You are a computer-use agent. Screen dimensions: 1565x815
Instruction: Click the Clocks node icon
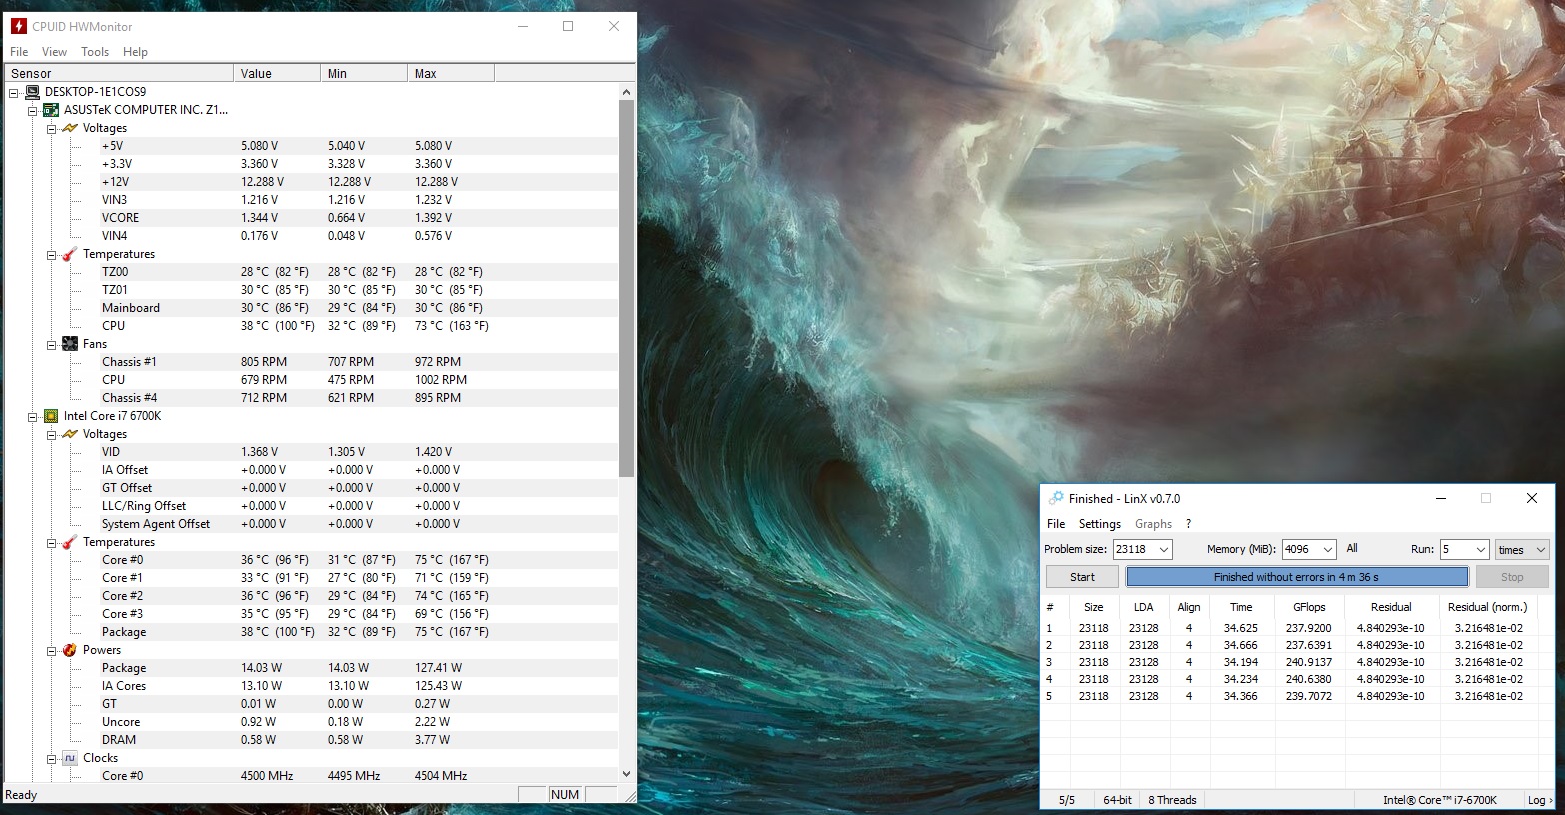70,758
